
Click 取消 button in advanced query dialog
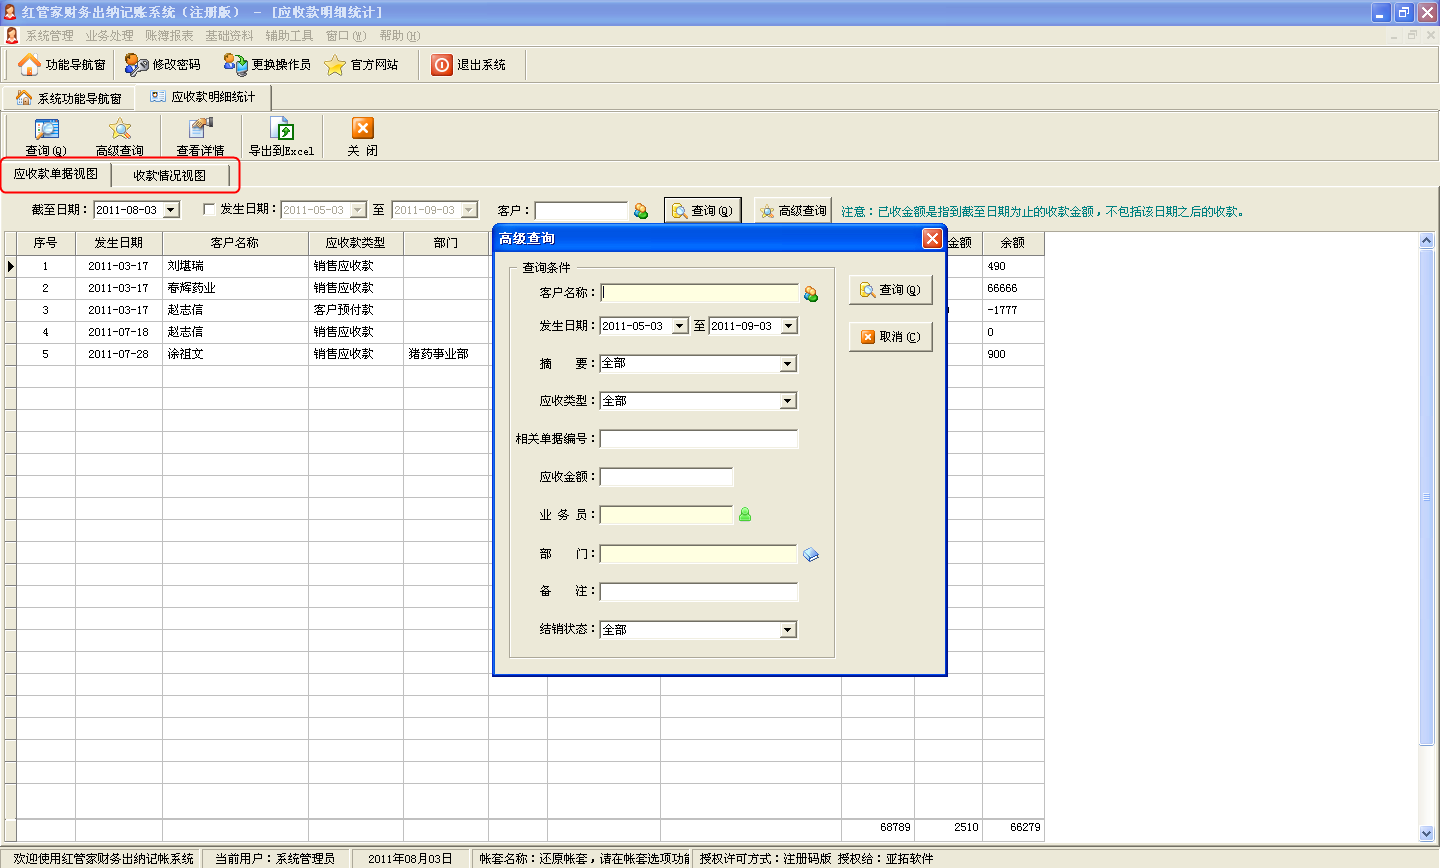click(890, 337)
